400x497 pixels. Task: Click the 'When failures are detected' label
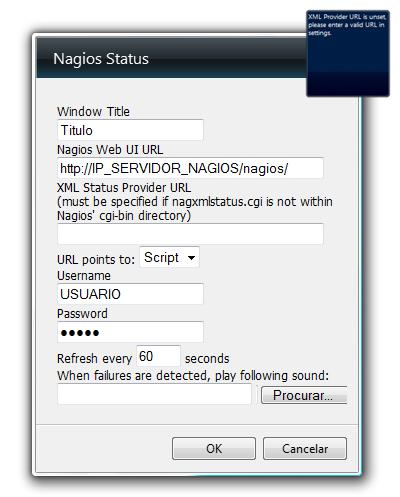(x=193, y=376)
